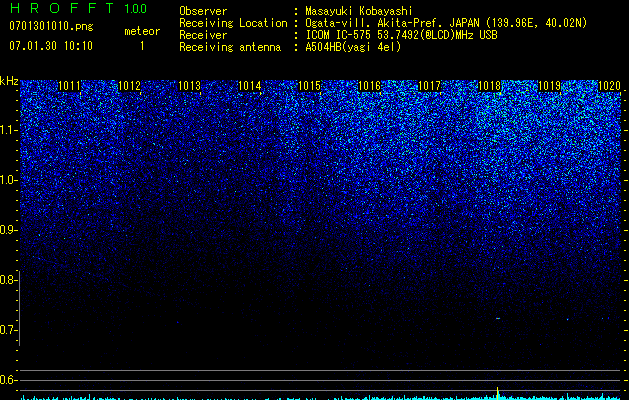This screenshot has height=400, width=629.
Task: Click time marker 1017
Action: [429, 86]
